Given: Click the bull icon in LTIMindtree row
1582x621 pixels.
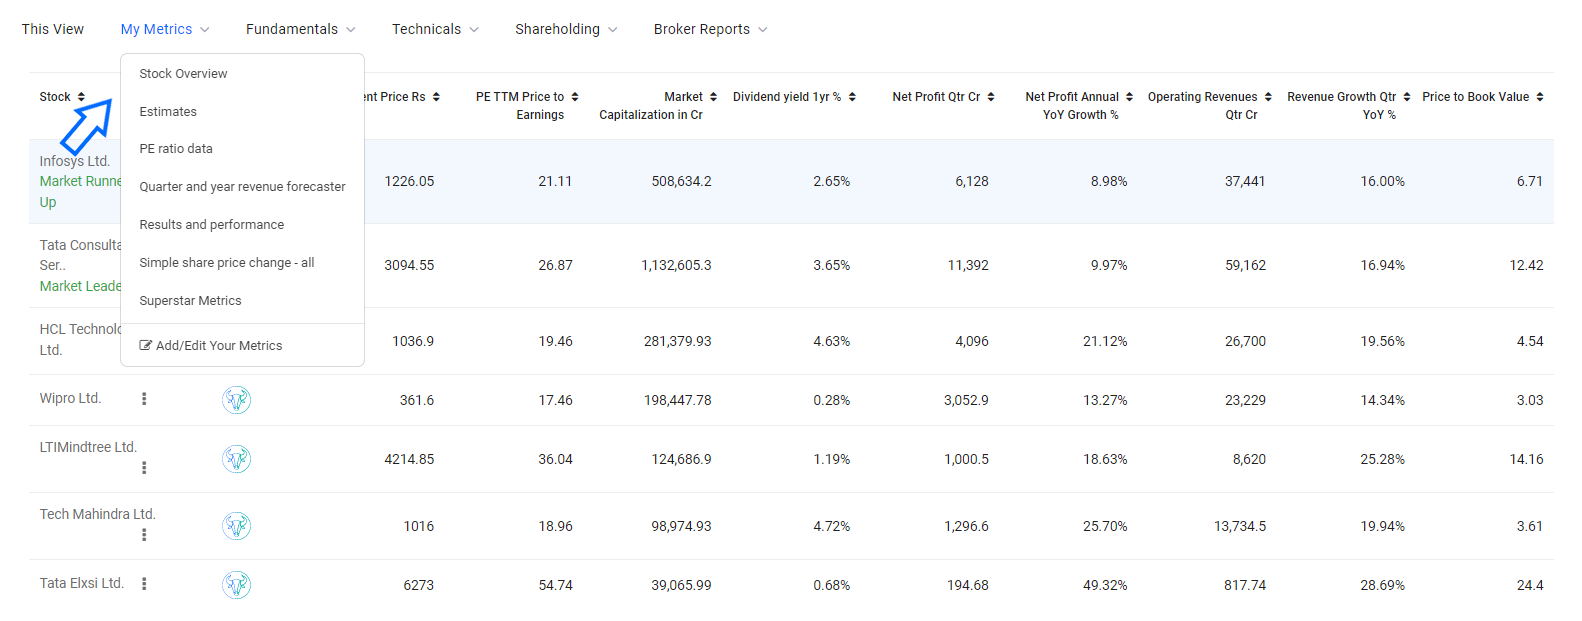Looking at the screenshot, I should click(x=236, y=459).
